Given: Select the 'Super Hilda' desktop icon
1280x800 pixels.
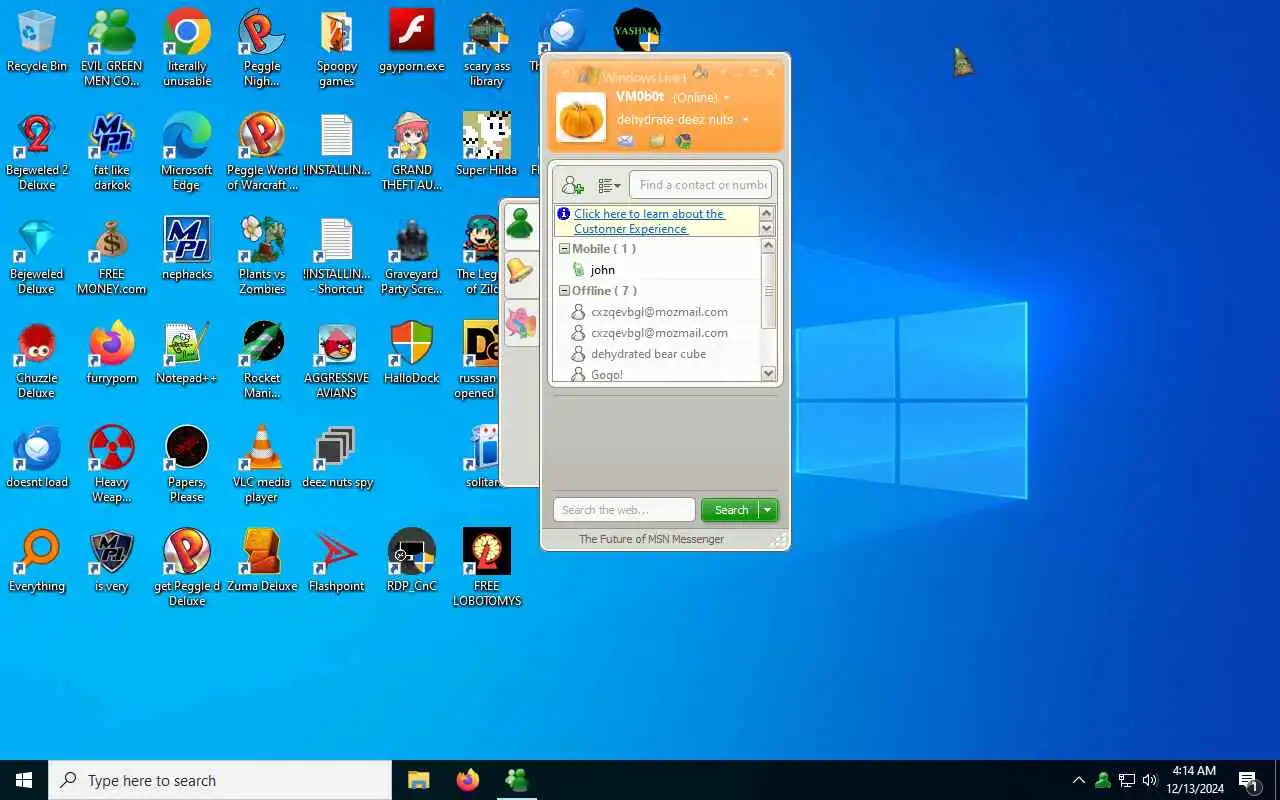Looking at the screenshot, I should pos(487,145).
